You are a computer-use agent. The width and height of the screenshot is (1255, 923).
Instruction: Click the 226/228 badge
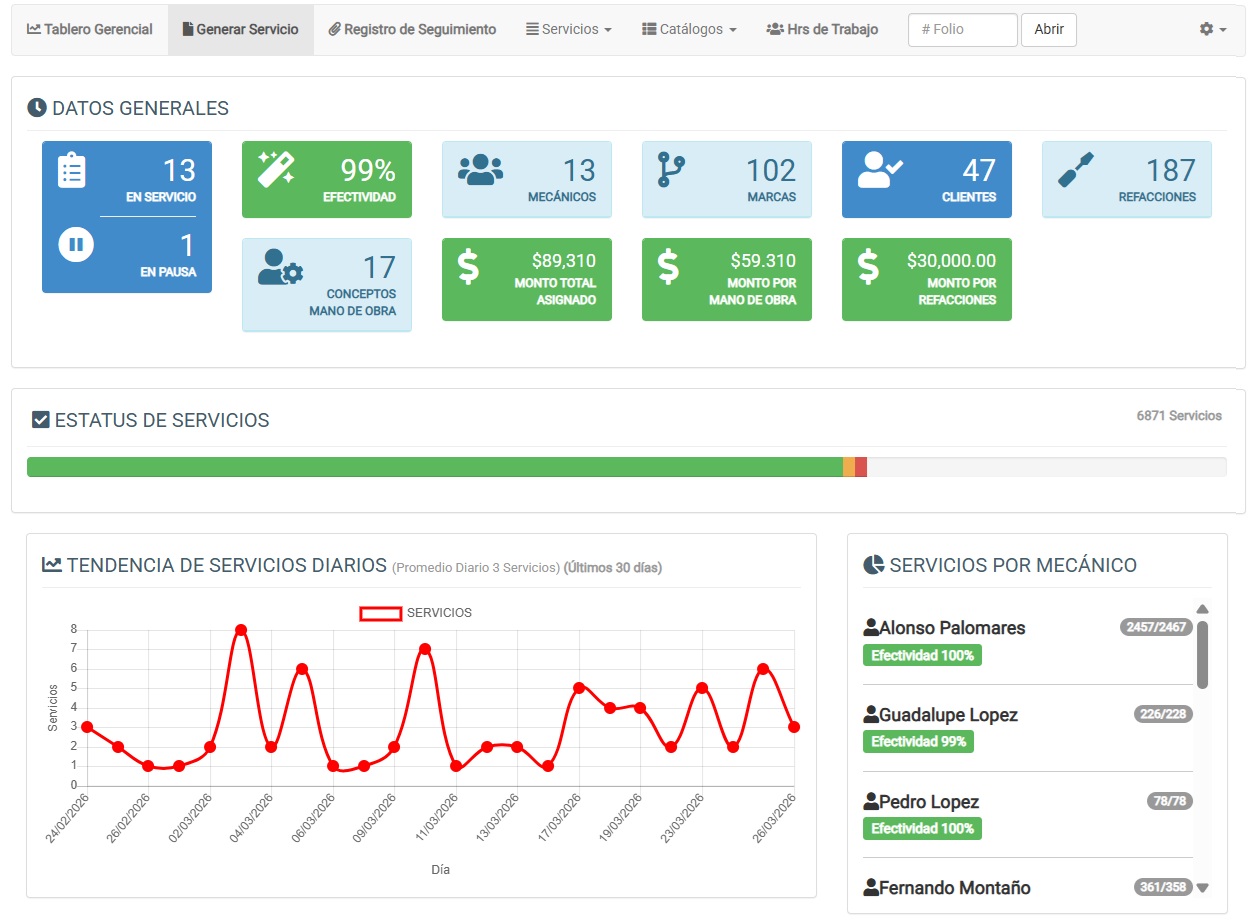click(x=1163, y=714)
